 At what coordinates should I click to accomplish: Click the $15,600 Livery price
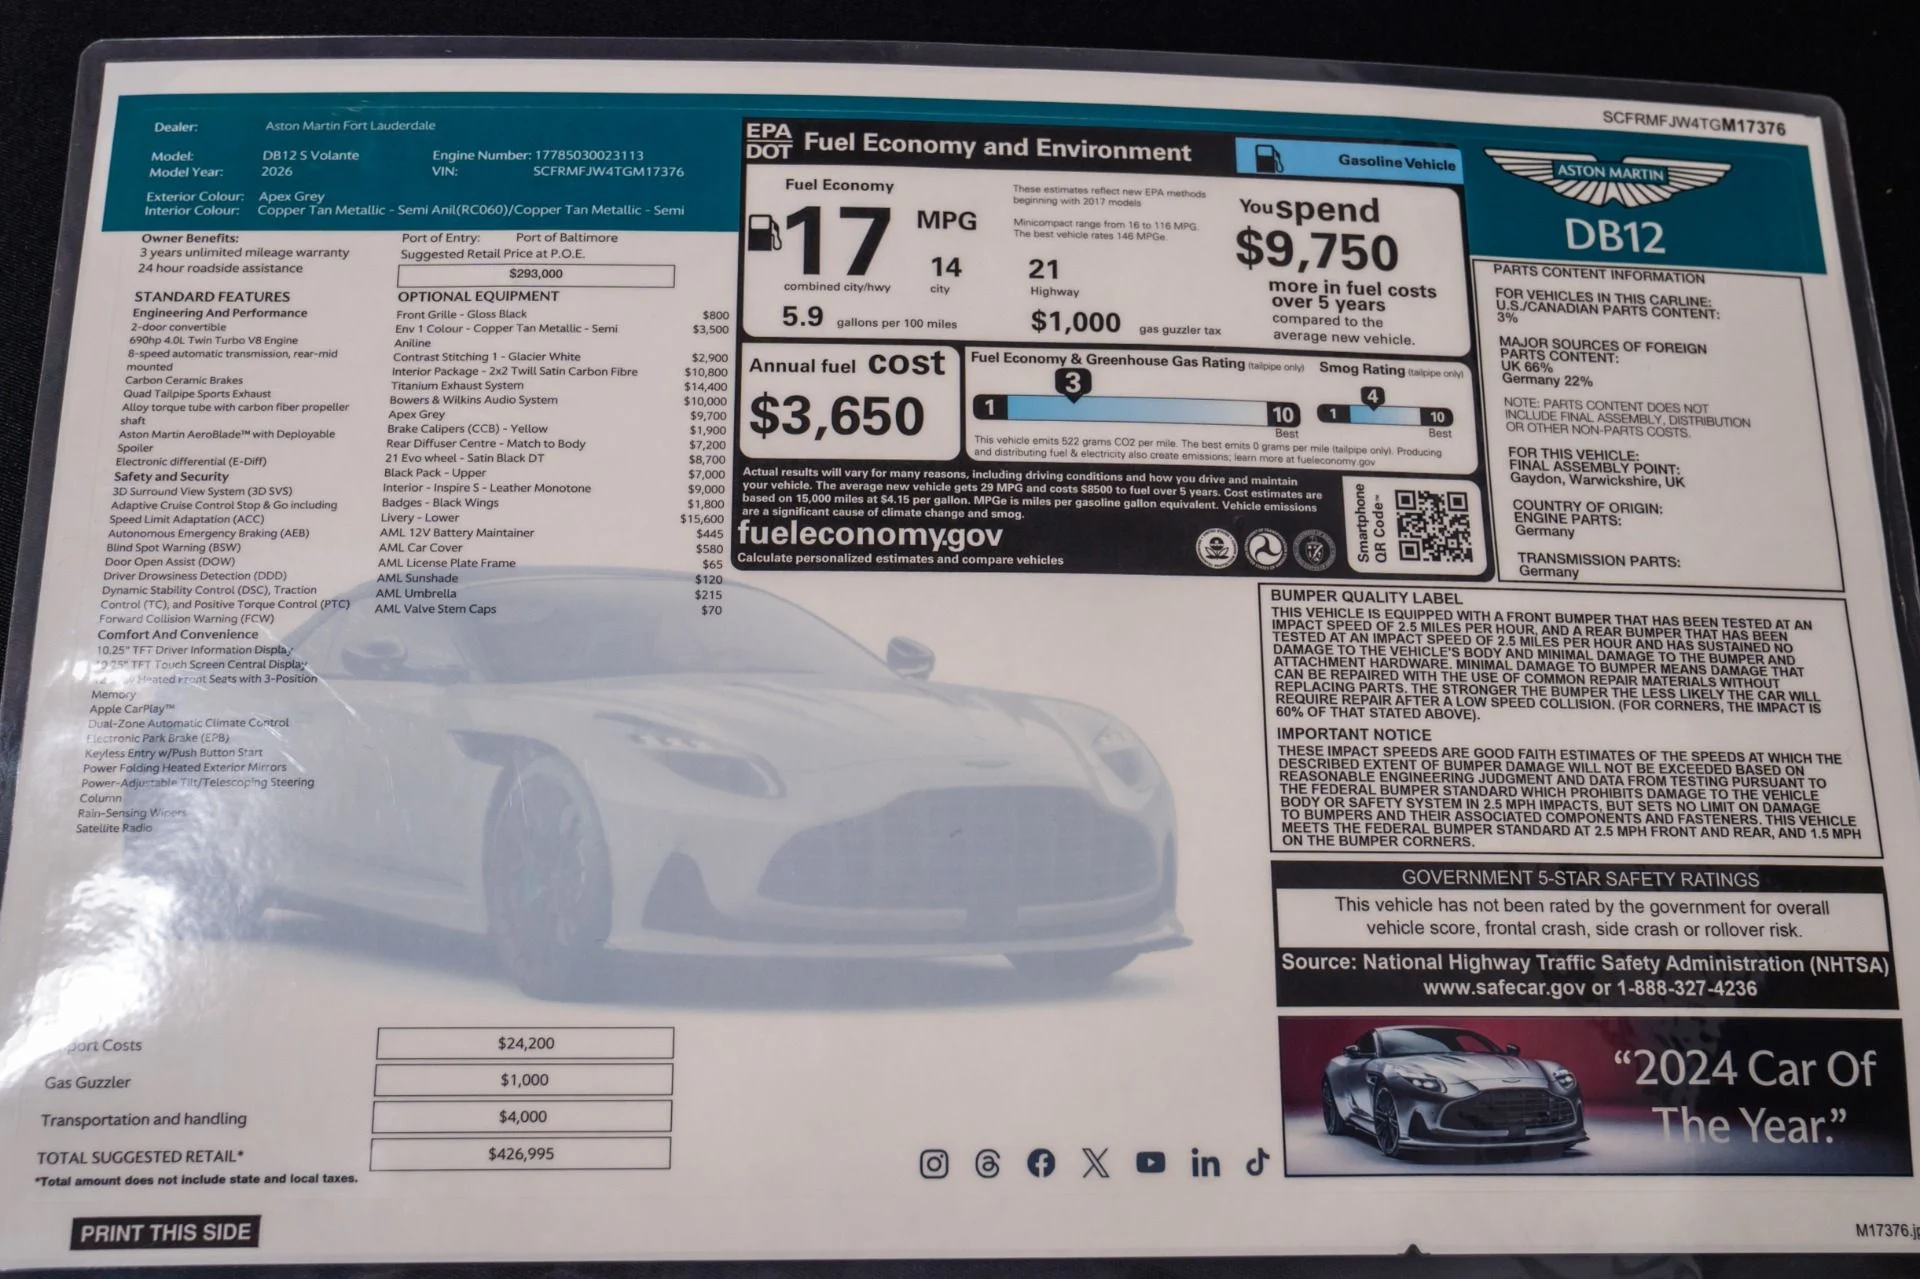click(x=702, y=519)
